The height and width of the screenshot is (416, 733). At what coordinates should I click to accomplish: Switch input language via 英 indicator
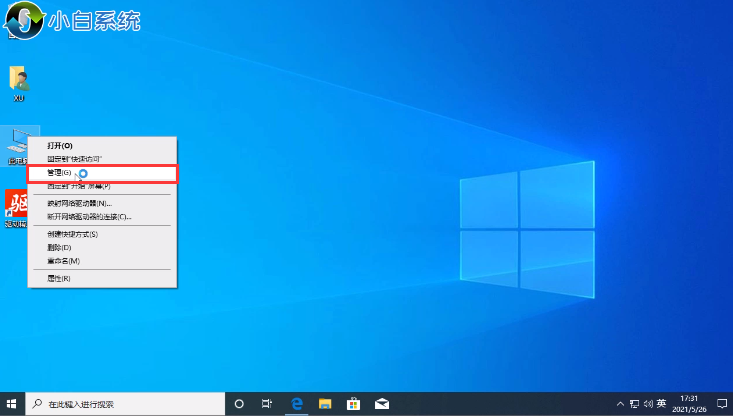(x=661, y=404)
